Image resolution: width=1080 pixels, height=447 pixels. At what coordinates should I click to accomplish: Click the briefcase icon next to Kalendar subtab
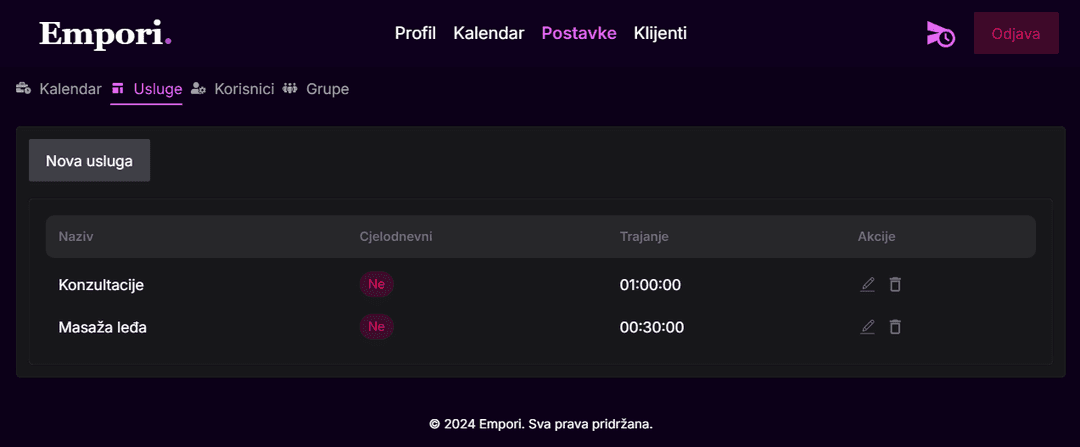[x=23, y=88]
